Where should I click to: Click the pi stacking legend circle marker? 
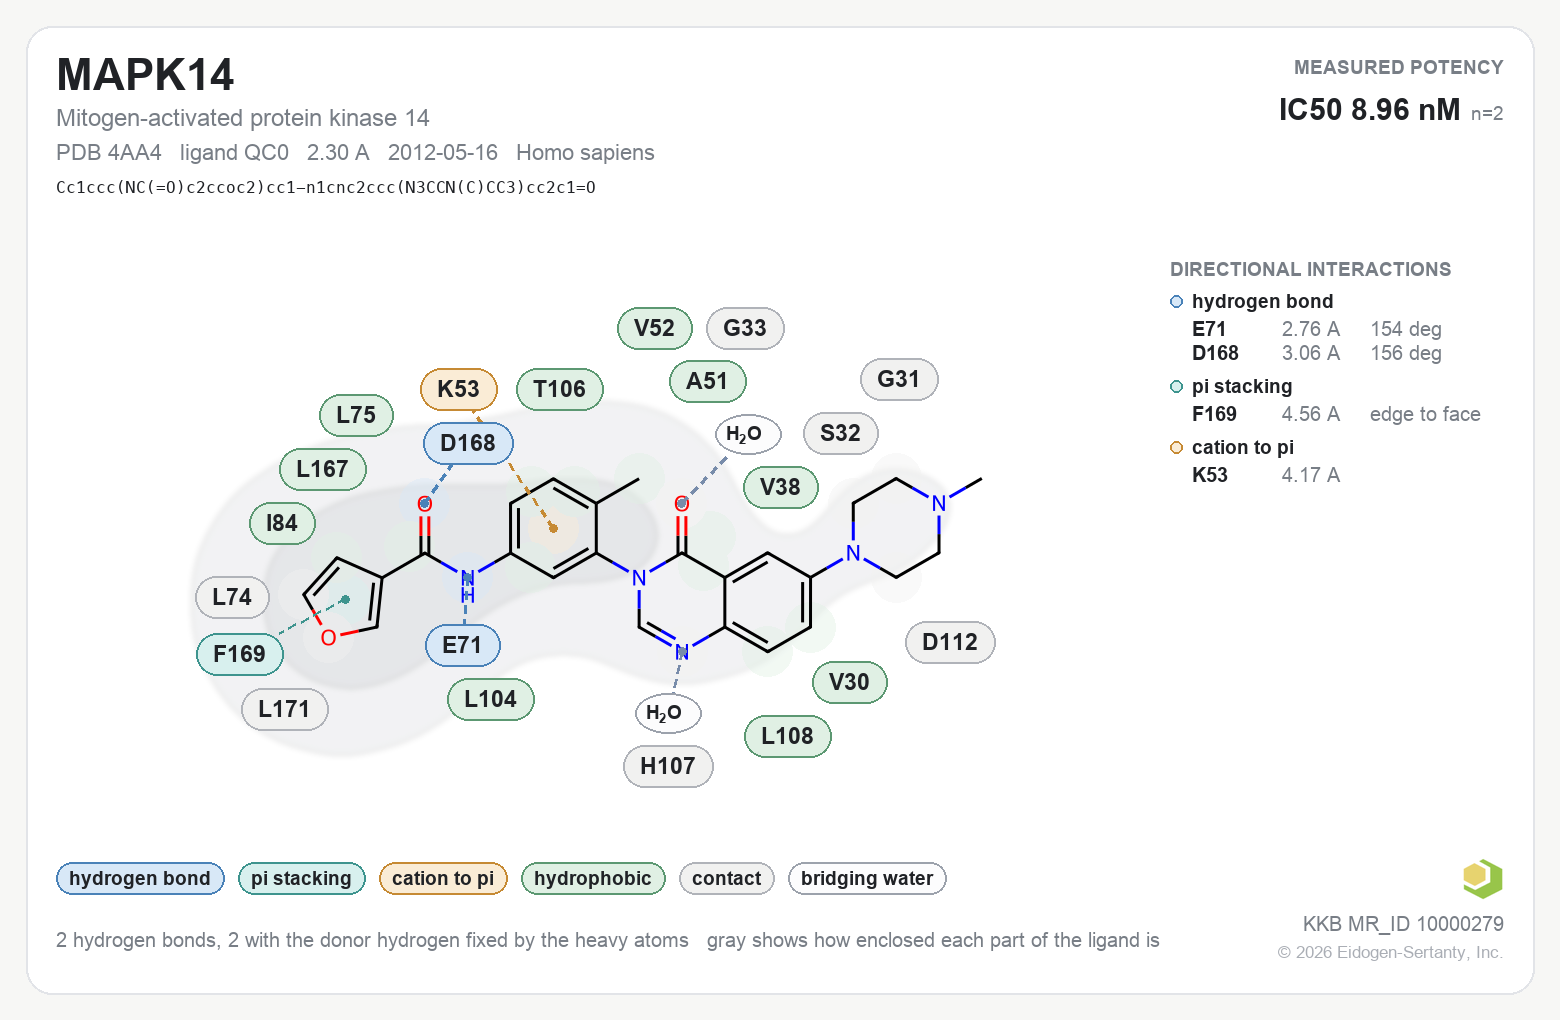point(1177,387)
